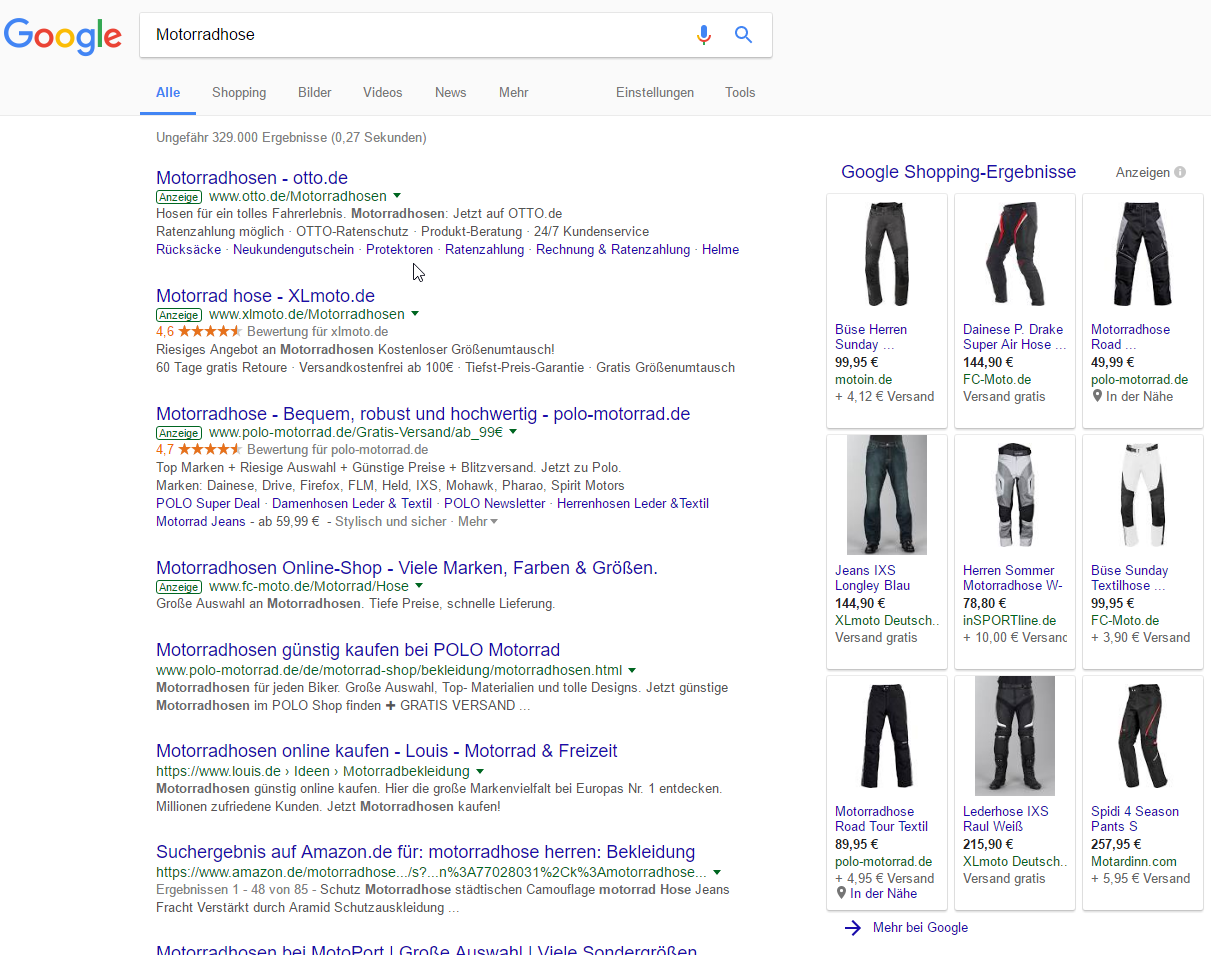Click the Google logo
1211x955 pixels.
pos(63,36)
